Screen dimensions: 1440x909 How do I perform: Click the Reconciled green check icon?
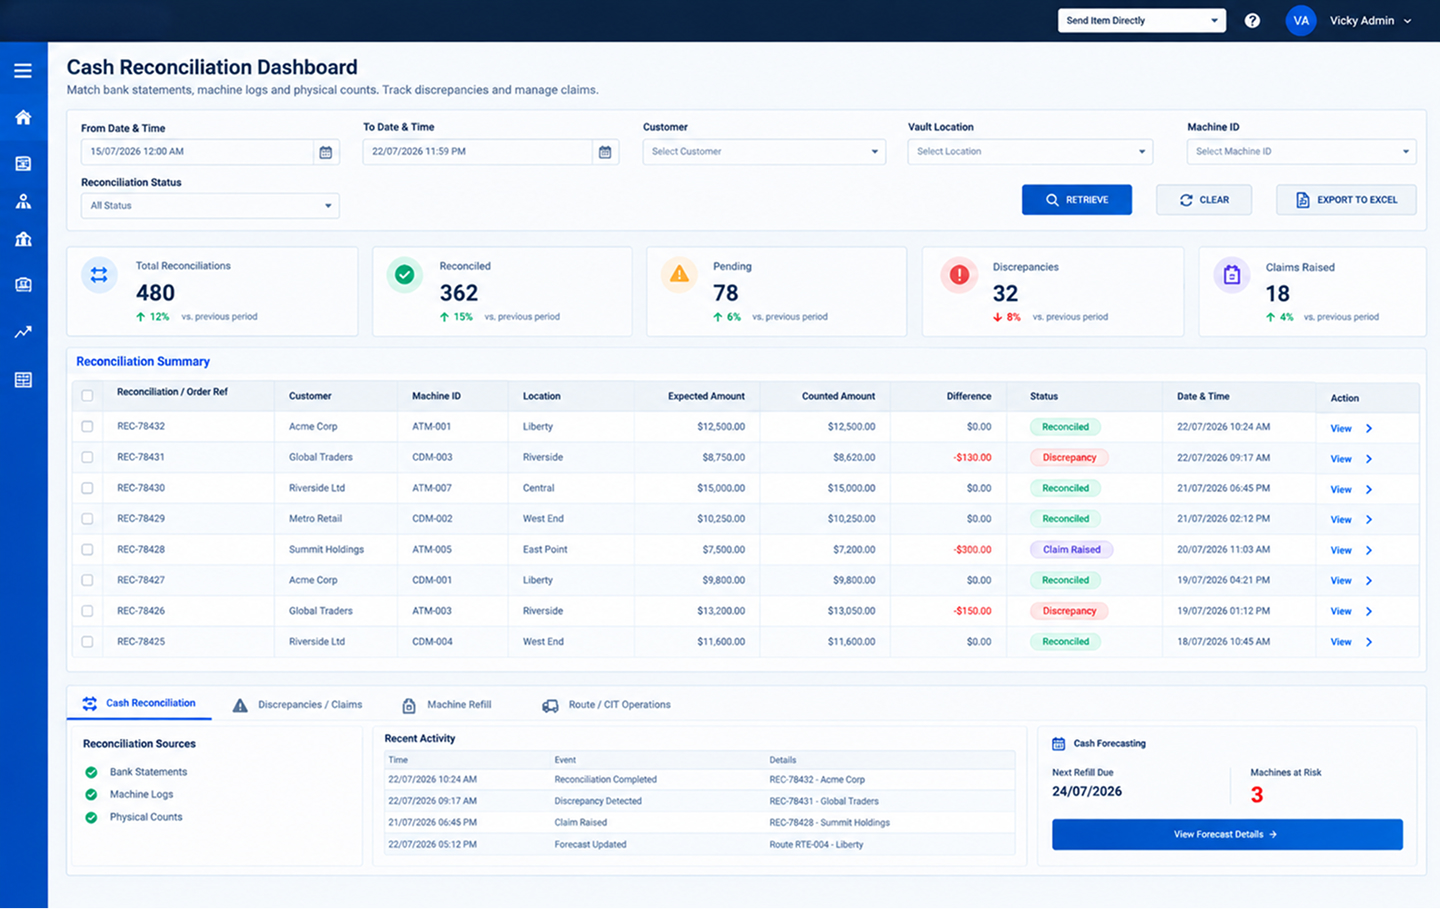[x=405, y=274]
